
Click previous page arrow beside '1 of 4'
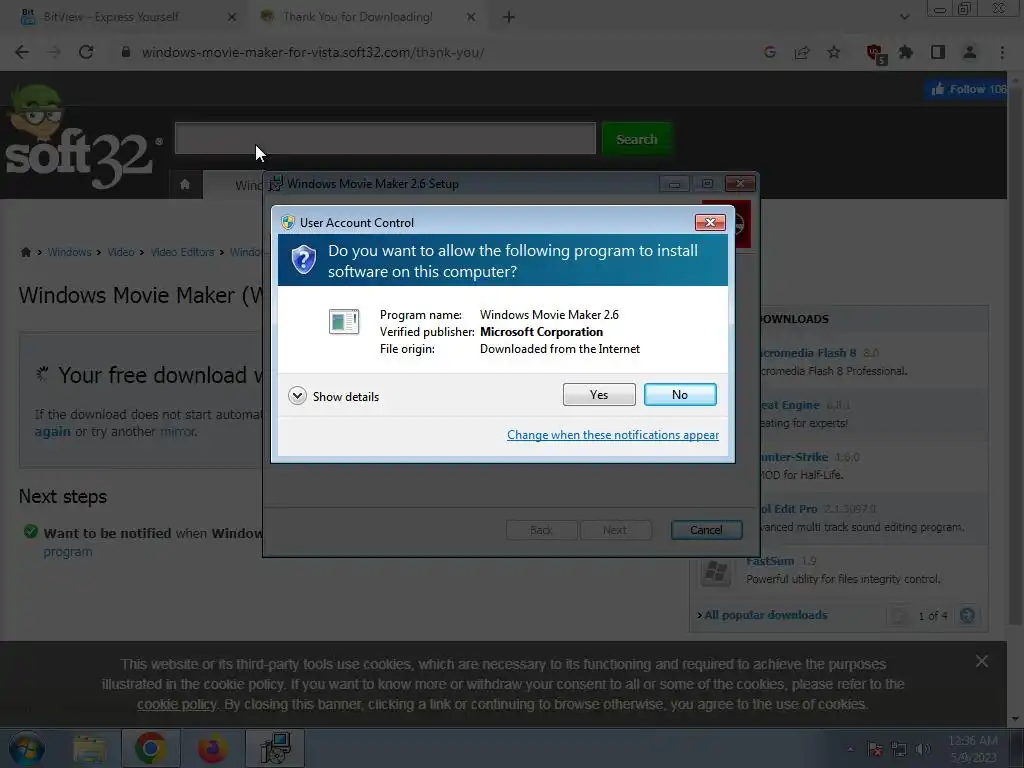click(x=899, y=615)
